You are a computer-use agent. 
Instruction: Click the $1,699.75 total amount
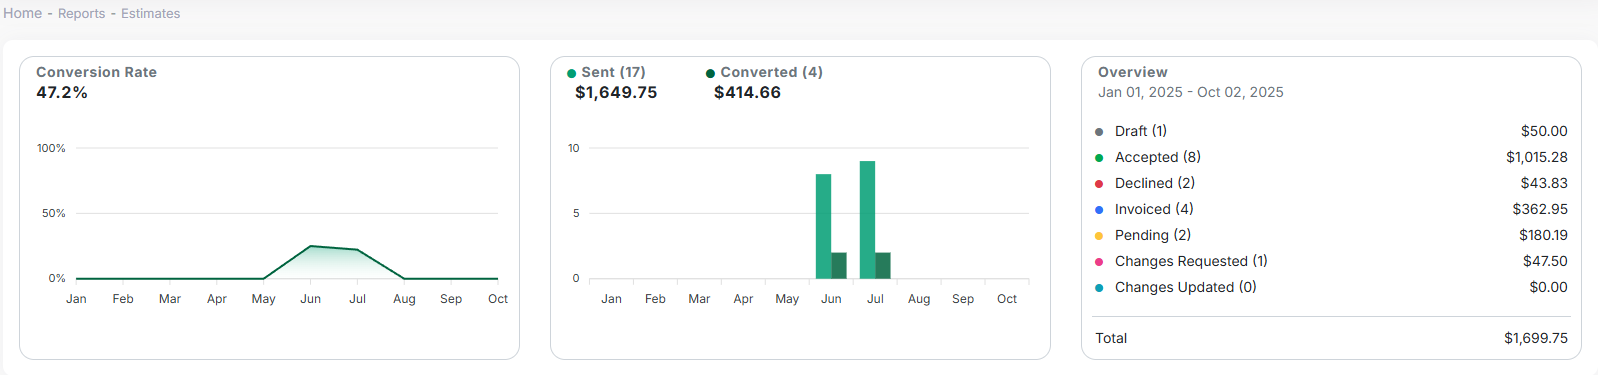click(1536, 338)
